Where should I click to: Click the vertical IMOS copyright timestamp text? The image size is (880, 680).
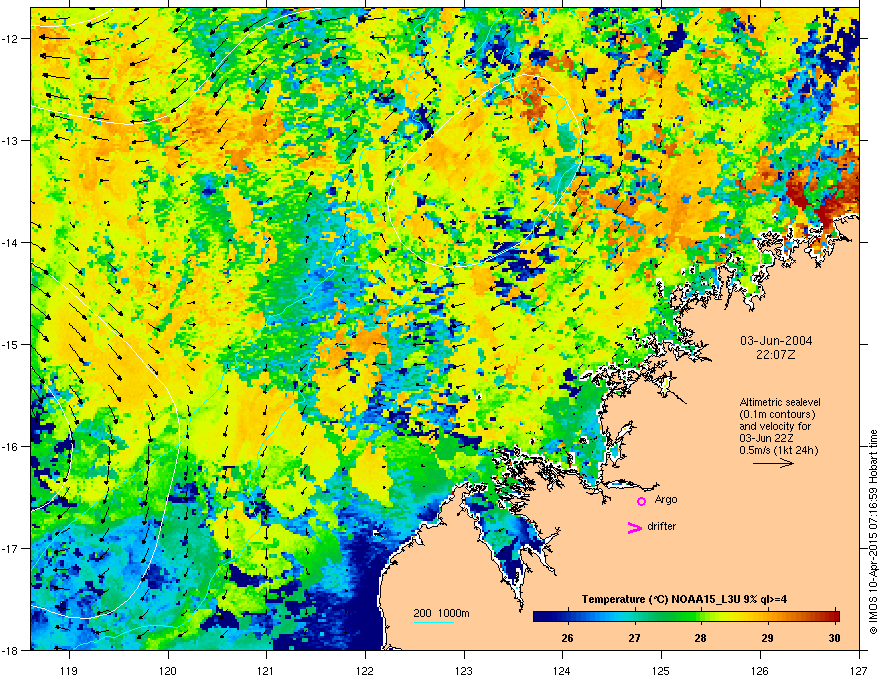[873, 532]
